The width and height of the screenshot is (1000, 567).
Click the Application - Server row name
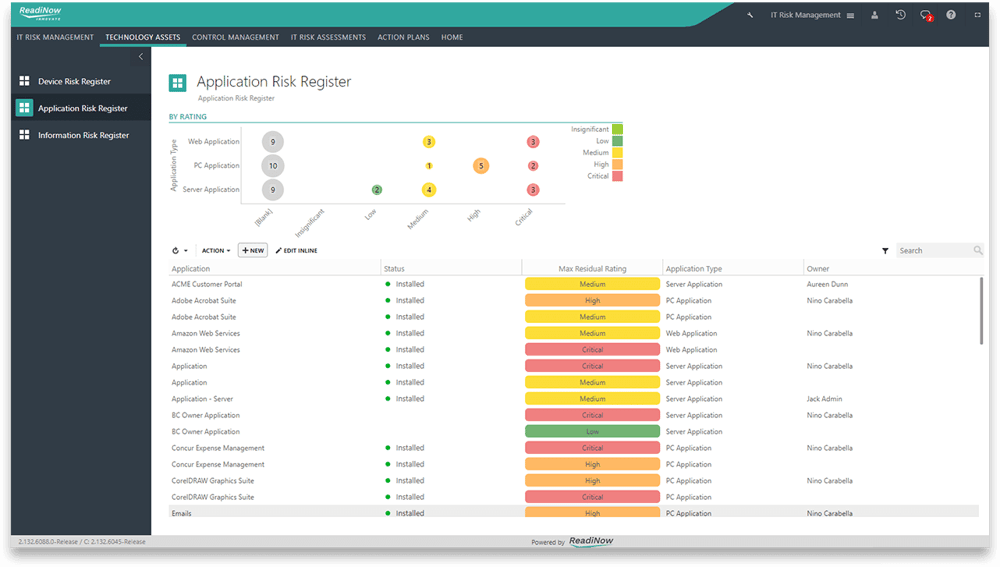202,399
